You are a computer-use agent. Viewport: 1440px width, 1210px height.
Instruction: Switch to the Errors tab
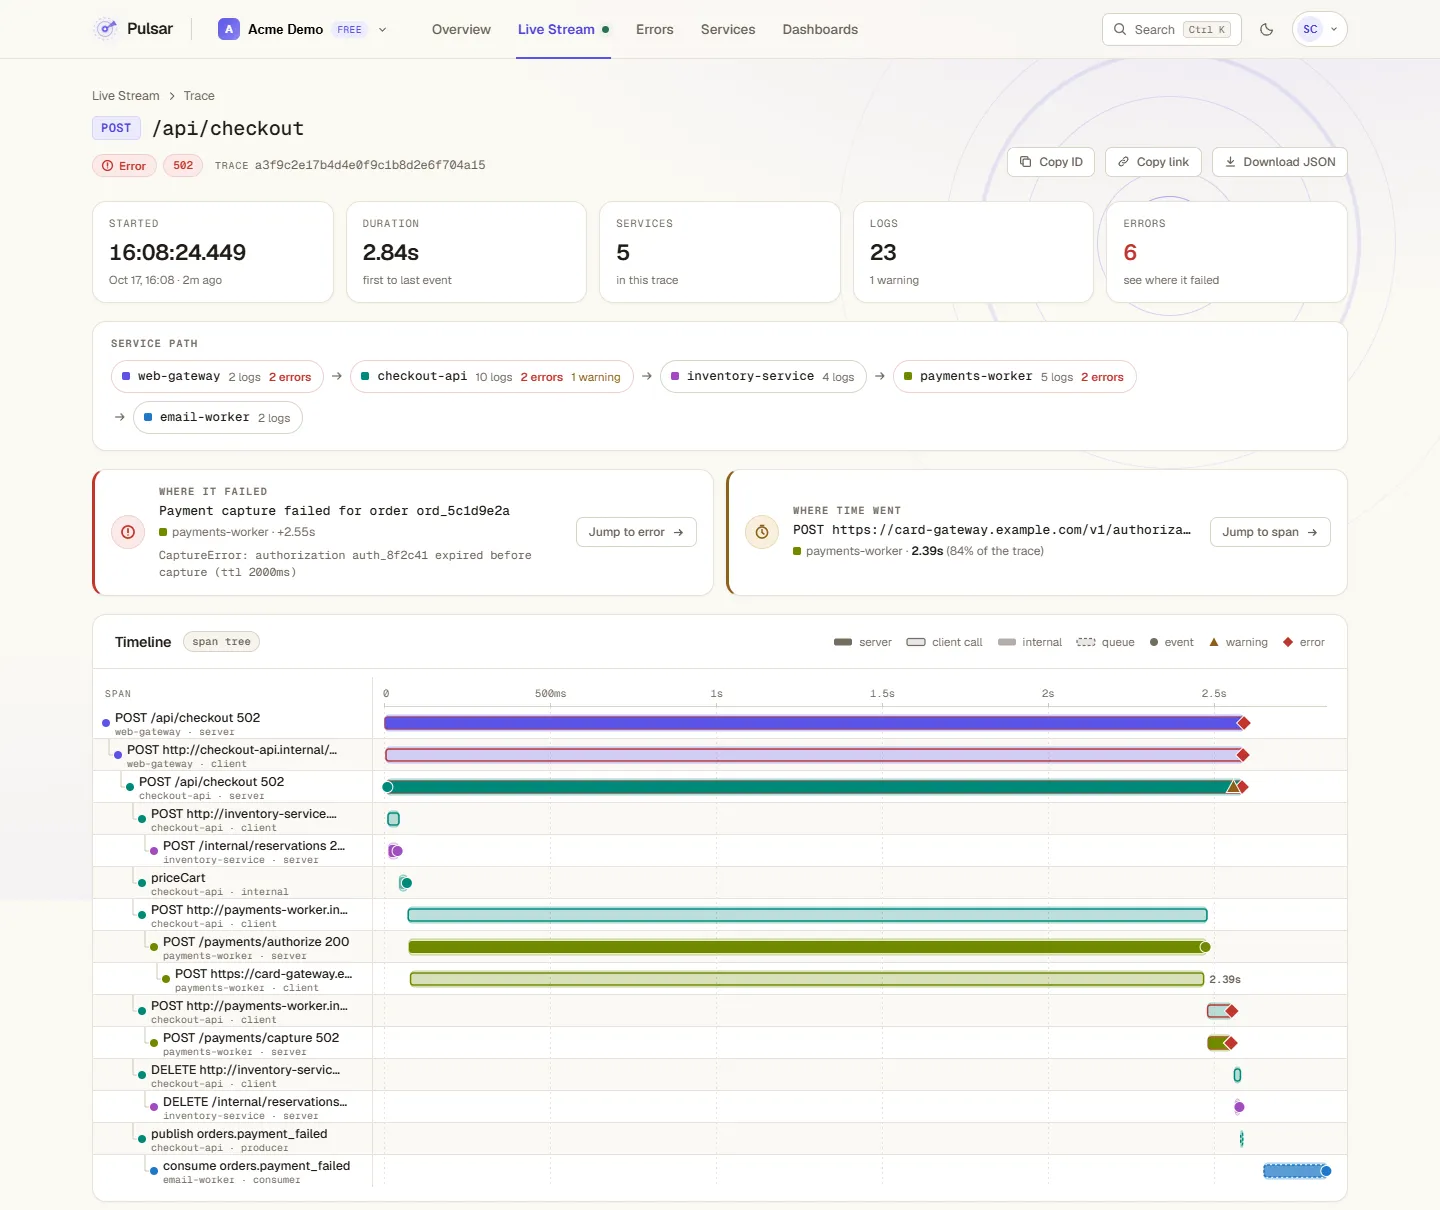click(x=655, y=30)
